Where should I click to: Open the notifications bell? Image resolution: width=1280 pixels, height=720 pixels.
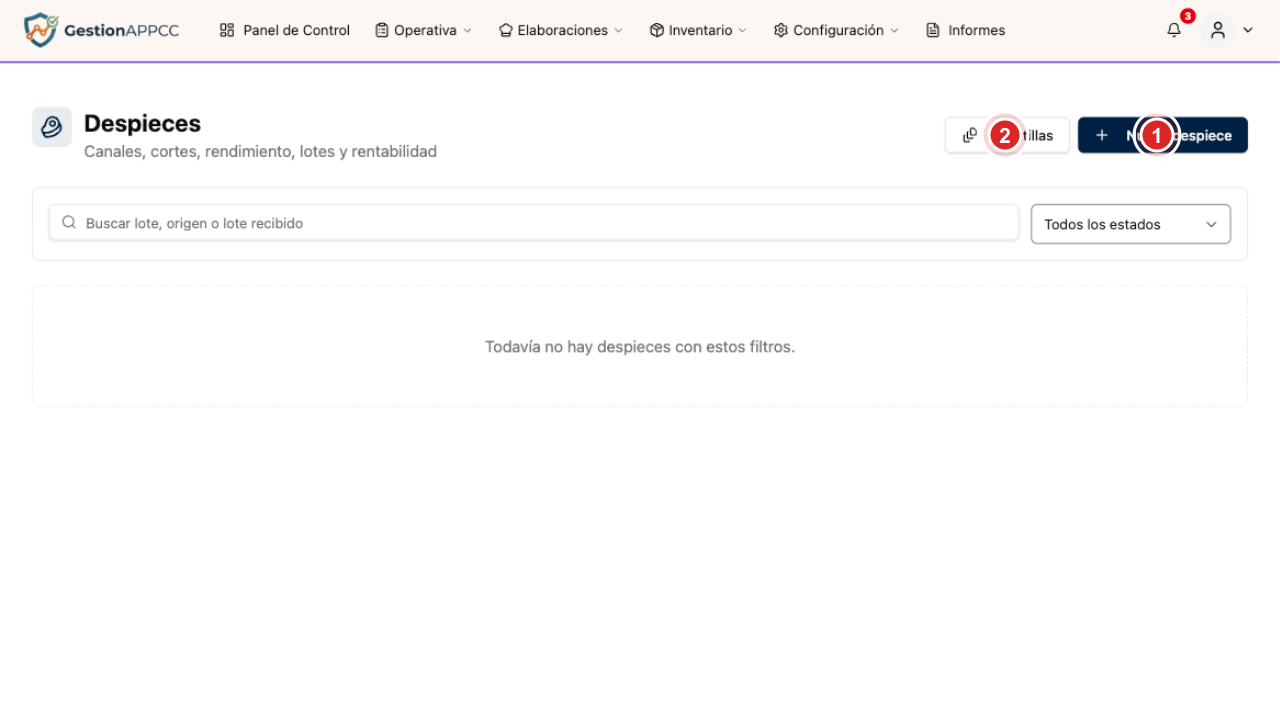tap(1174, 30)
